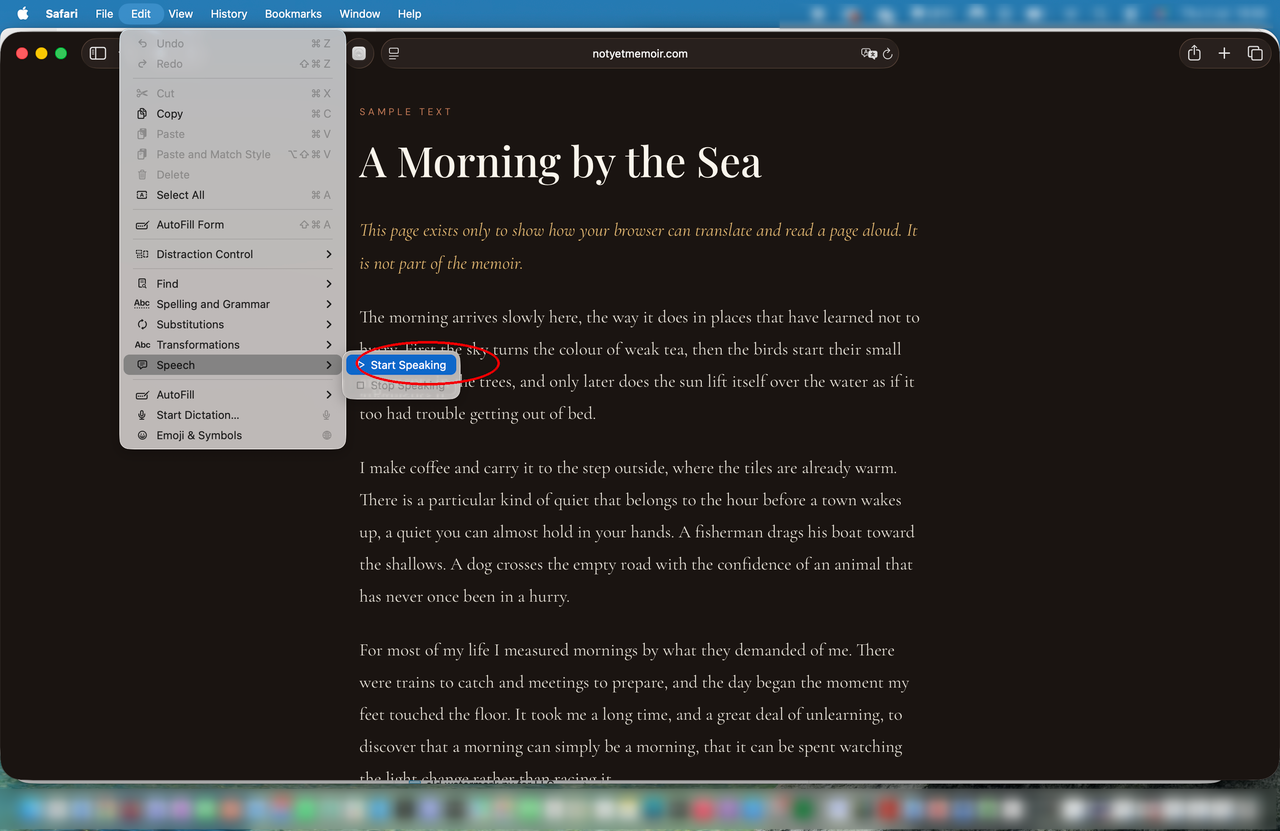Click the extension icon left of address bar

(359, 54)
